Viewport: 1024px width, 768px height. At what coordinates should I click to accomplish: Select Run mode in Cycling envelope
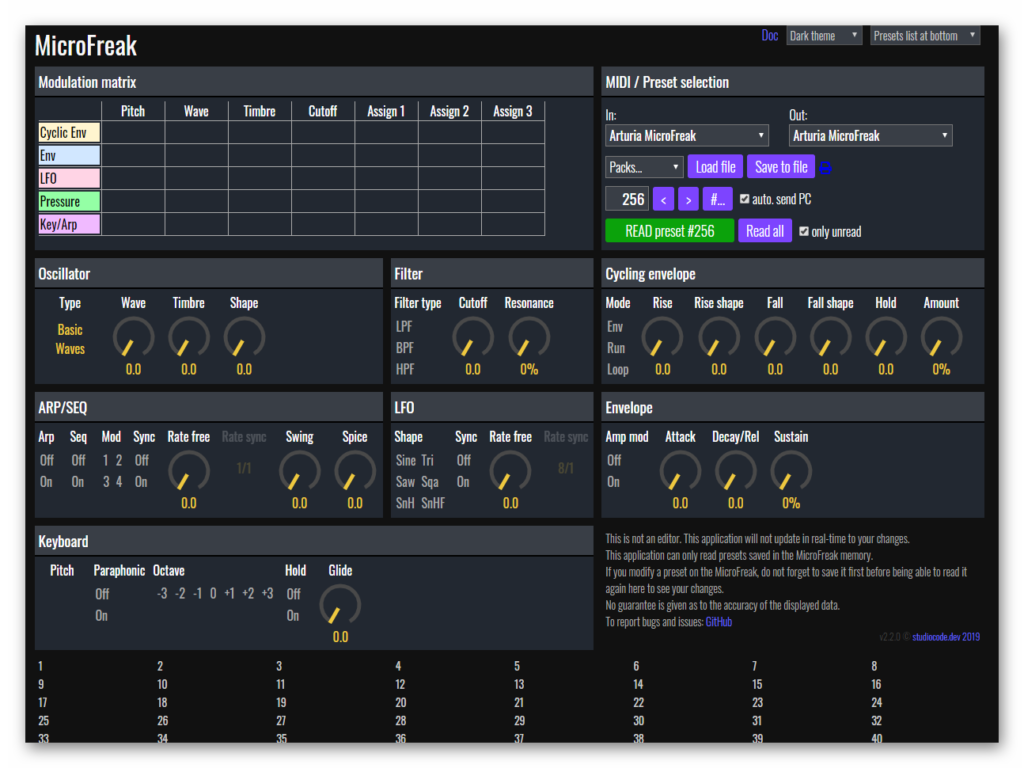[x=616, y=348]
